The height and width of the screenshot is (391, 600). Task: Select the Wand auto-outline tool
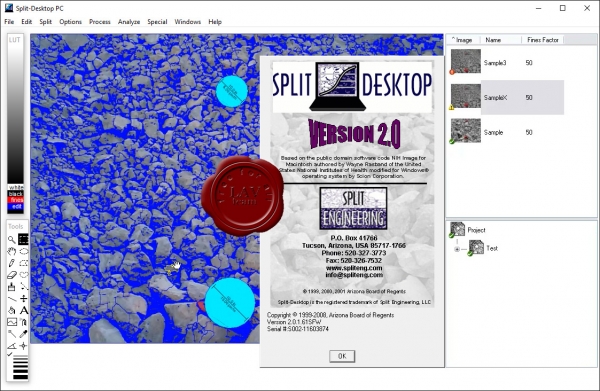[12, 334]
